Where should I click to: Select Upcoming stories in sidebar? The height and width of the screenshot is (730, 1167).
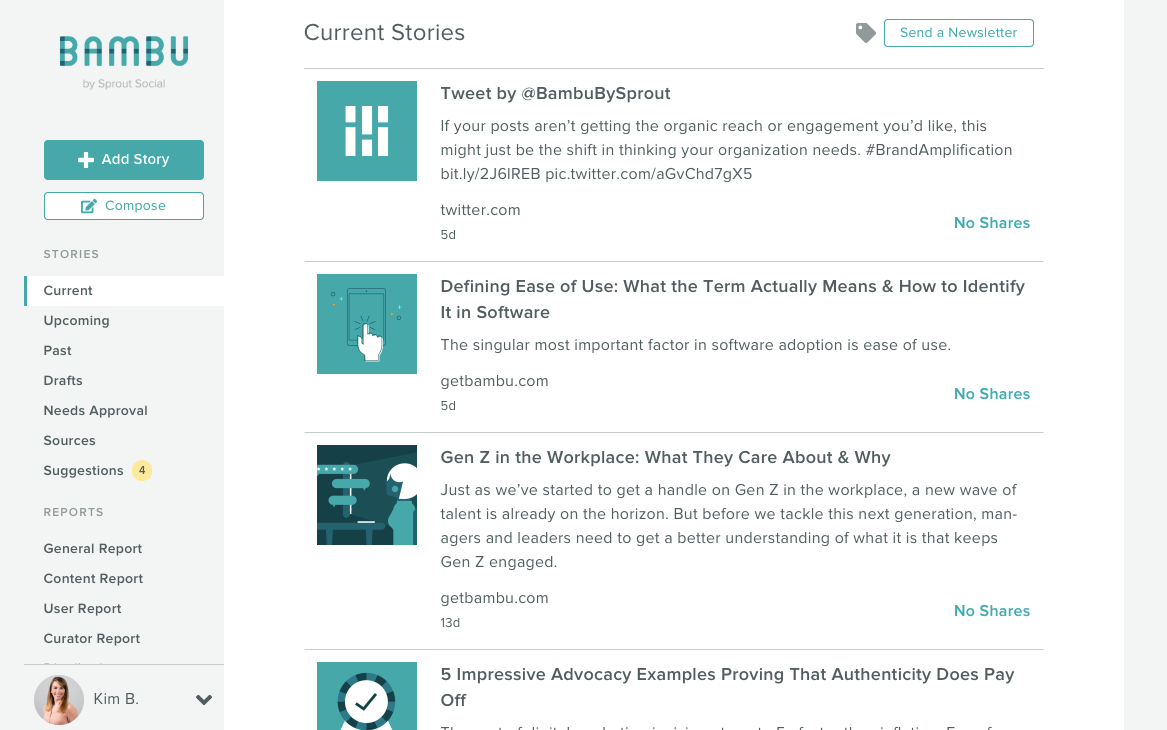77,321
